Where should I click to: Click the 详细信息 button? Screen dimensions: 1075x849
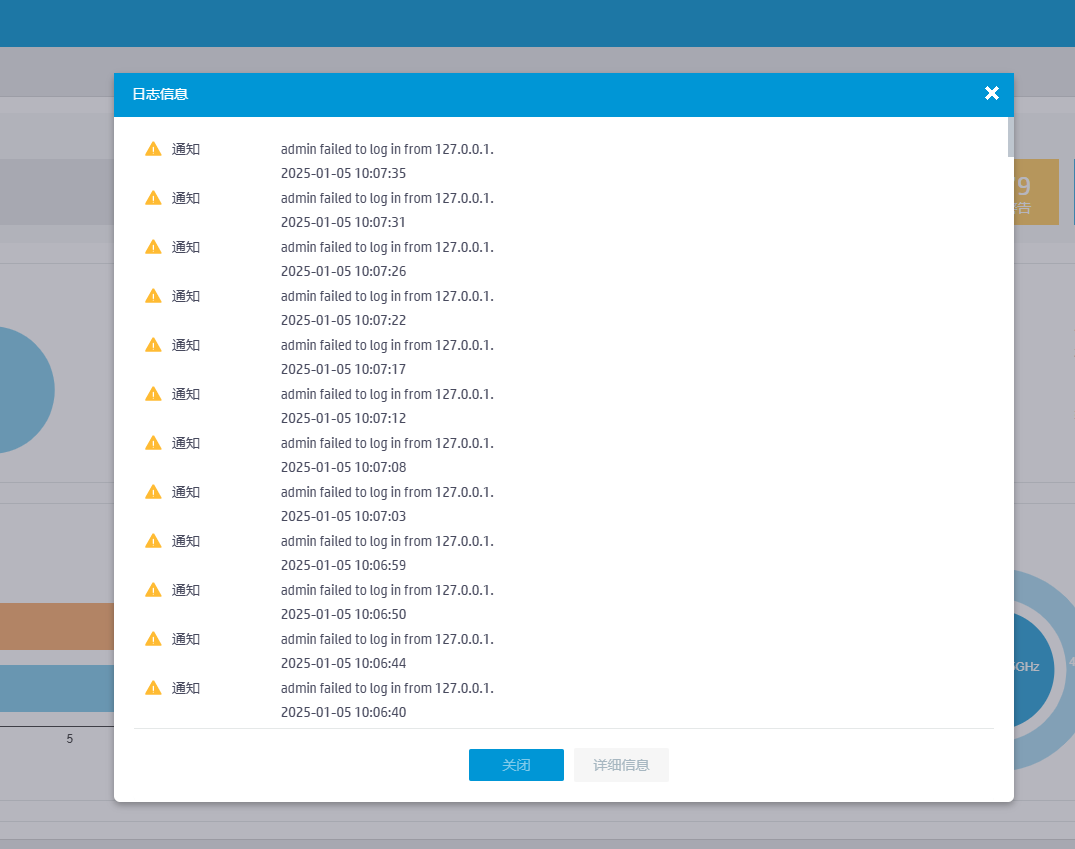[621, 765]
